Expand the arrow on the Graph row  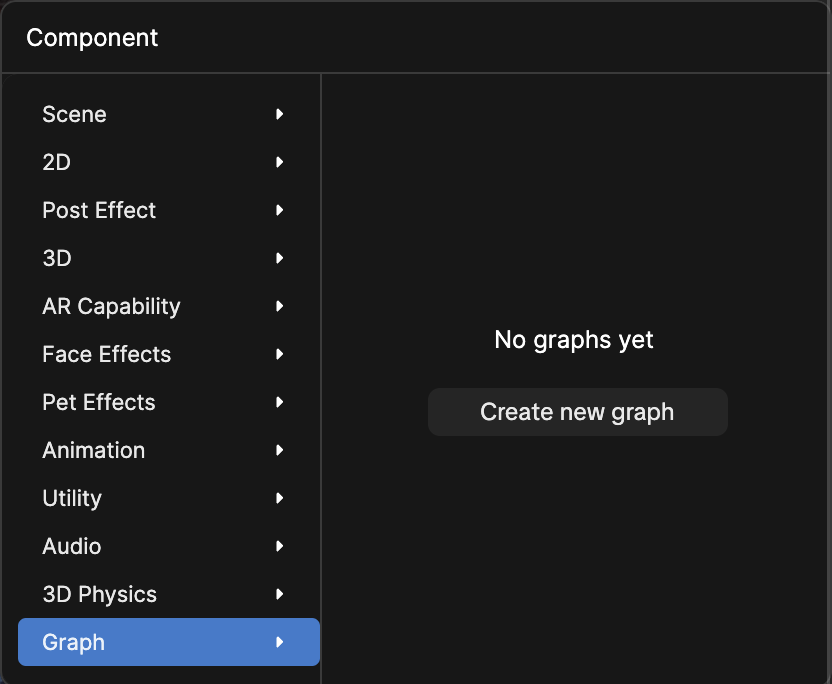(x=280, y=642)
